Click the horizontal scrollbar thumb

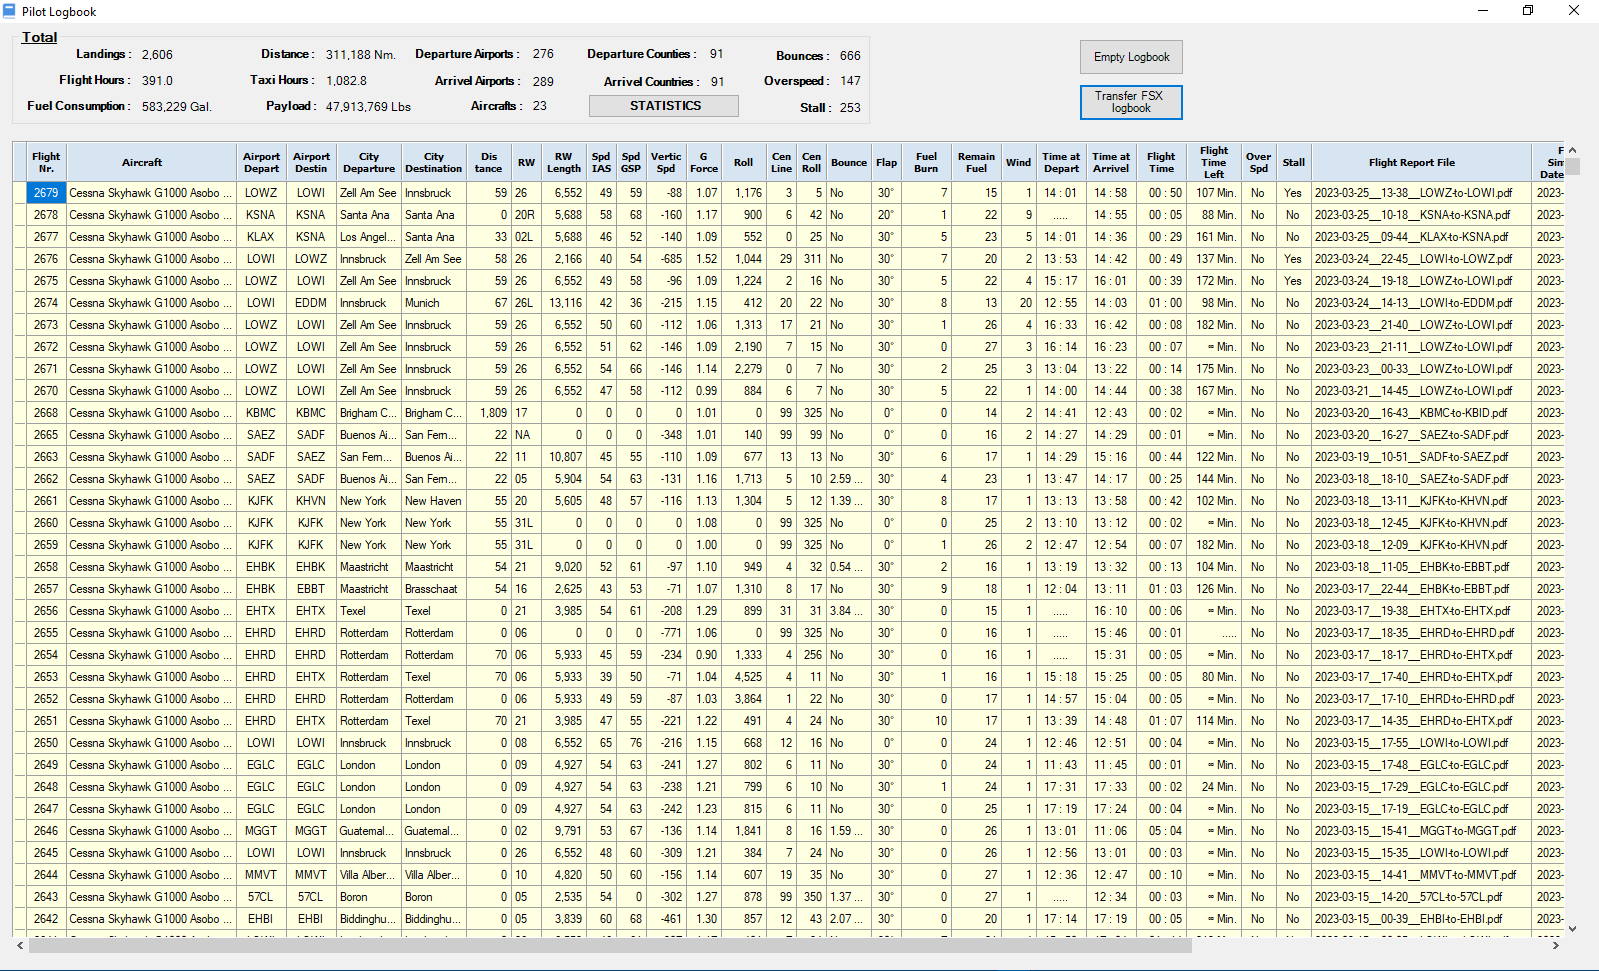tap(610, 945)
